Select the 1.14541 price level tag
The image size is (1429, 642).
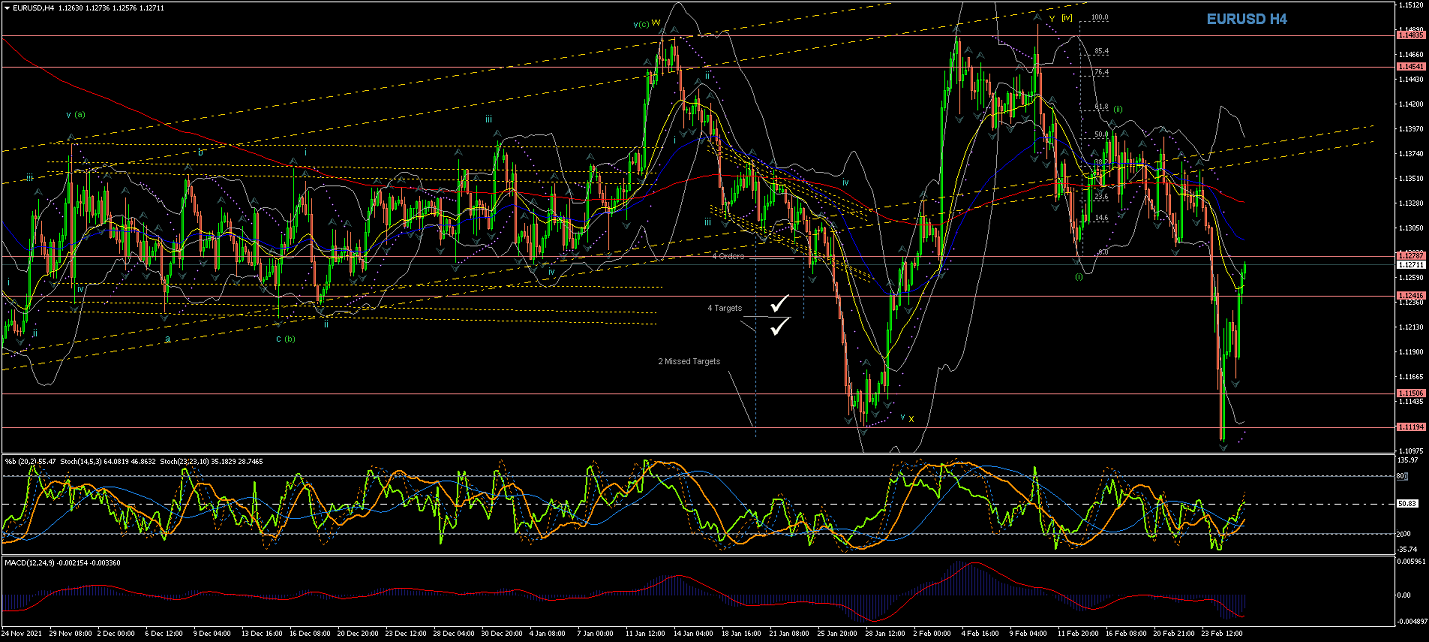point(1410,67)
